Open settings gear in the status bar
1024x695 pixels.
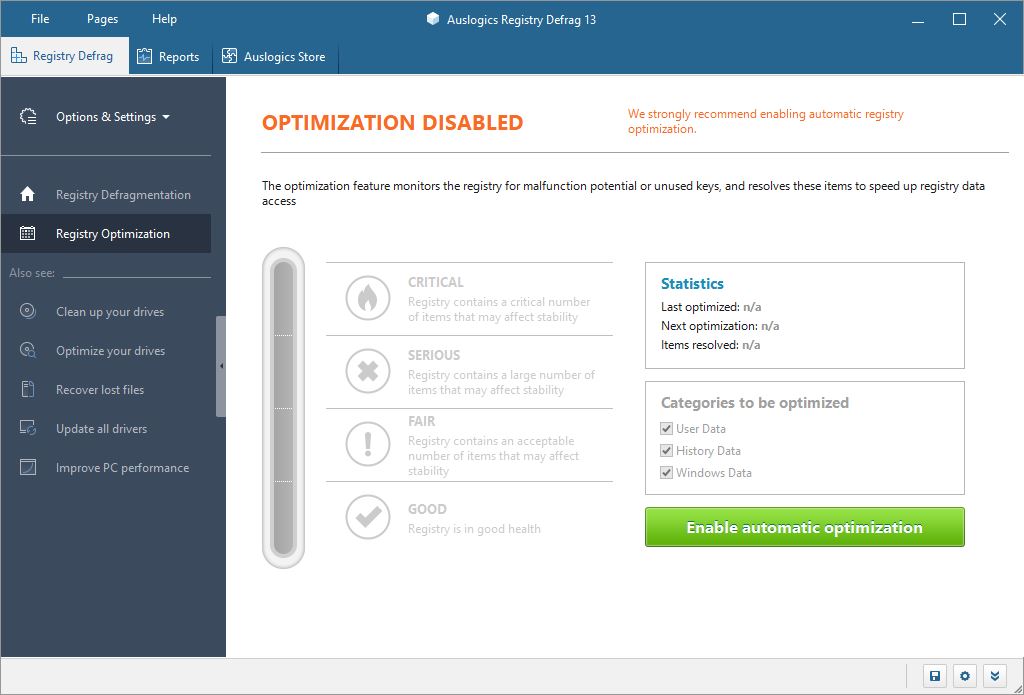pyautogui.click(x=965, y=676)
